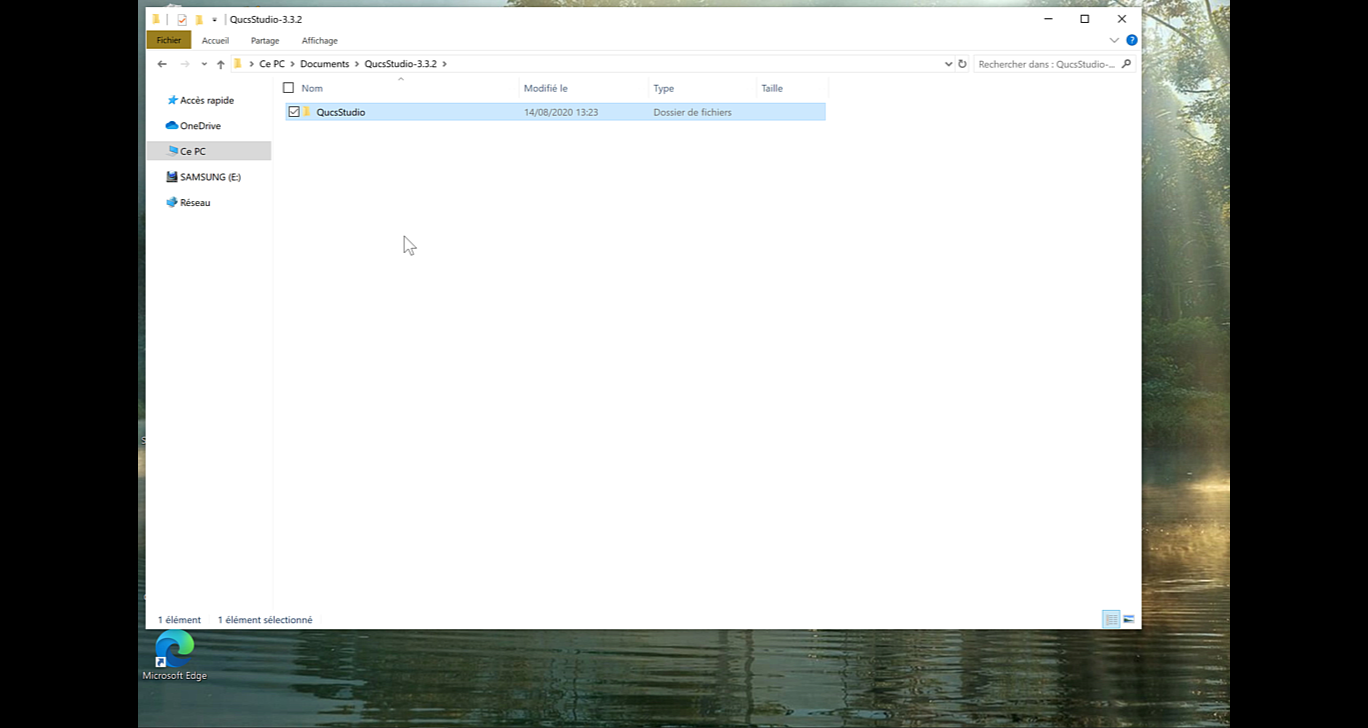1368x728 pixels.
Task: Click the QucsStudio folder icon
Action: click(308, 112)
